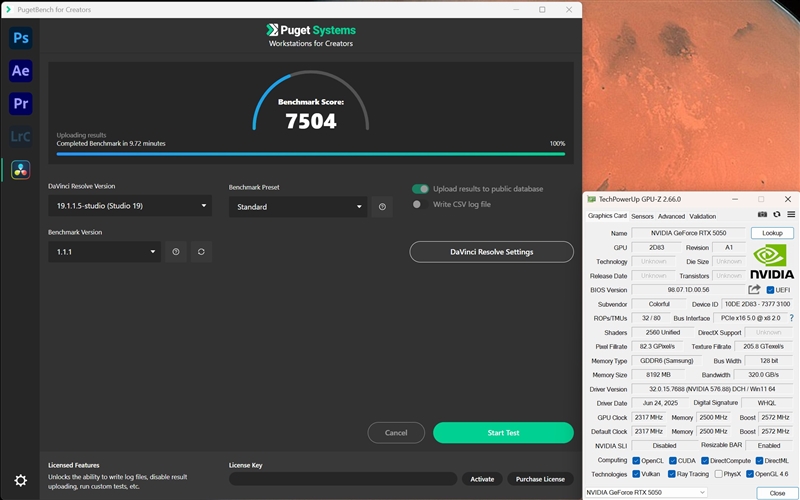Click the GPU Name field in GPU-Z
The width and height of the screenshot is (800, 500).
[688, 233]
